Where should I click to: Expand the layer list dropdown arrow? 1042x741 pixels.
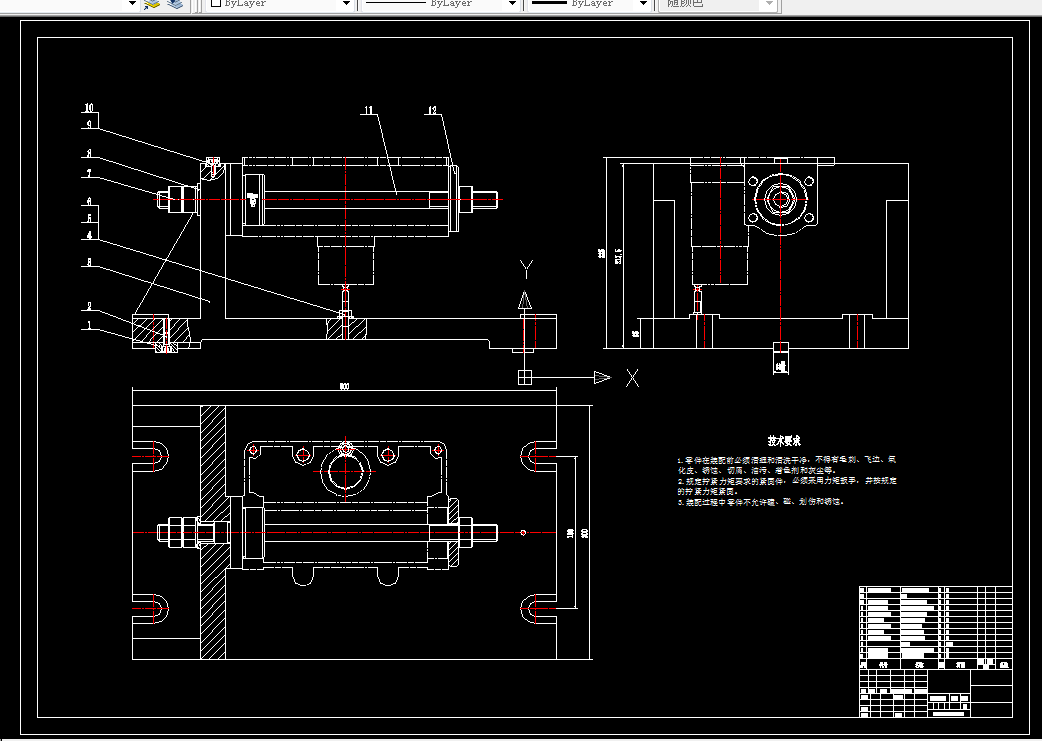(x=132, y=4)
